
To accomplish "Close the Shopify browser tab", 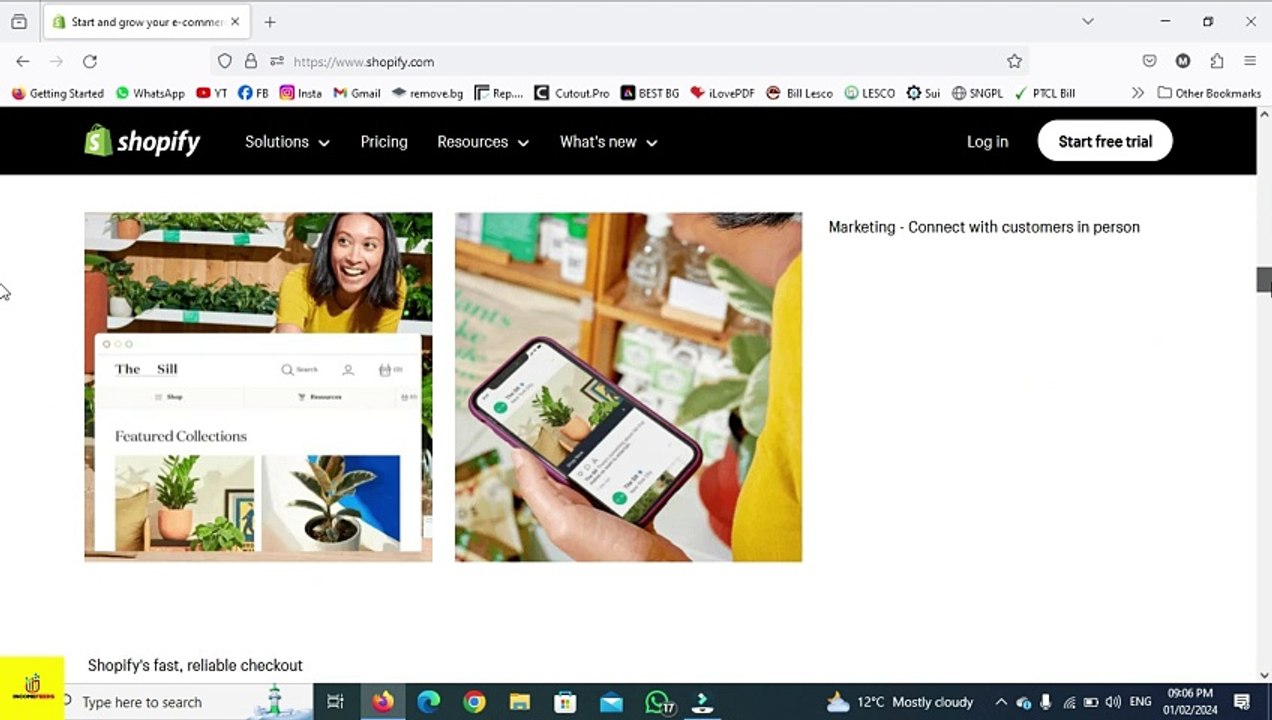I will (235, 21).
